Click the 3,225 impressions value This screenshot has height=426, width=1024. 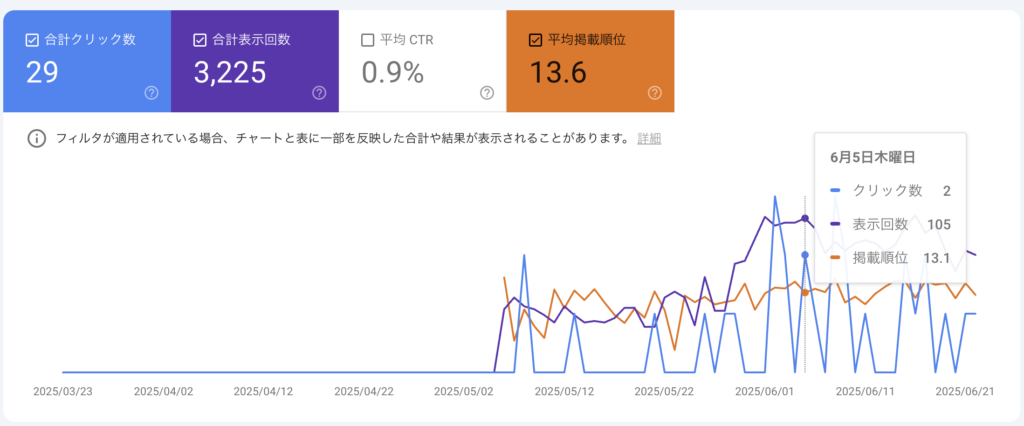(230, 72)
